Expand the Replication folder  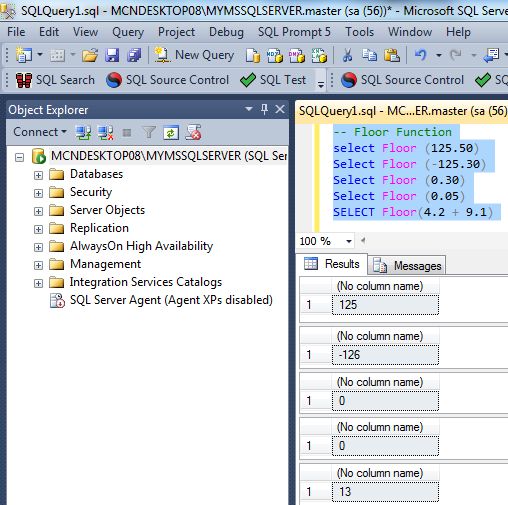38,229
